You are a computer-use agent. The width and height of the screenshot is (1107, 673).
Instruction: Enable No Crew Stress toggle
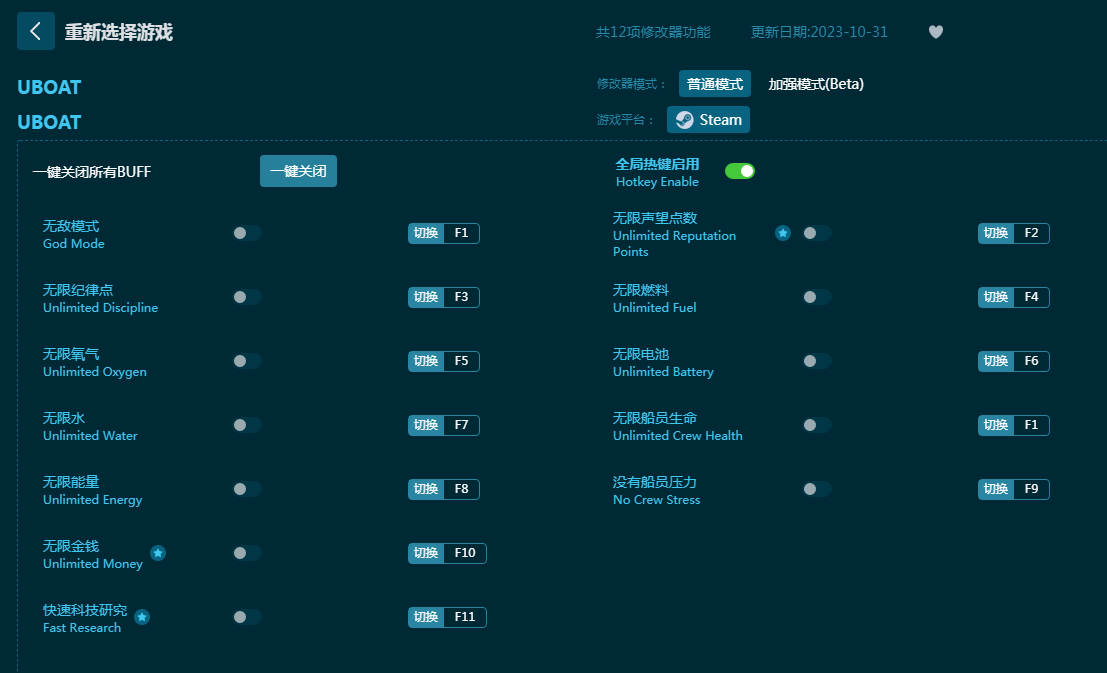point(817,489)
